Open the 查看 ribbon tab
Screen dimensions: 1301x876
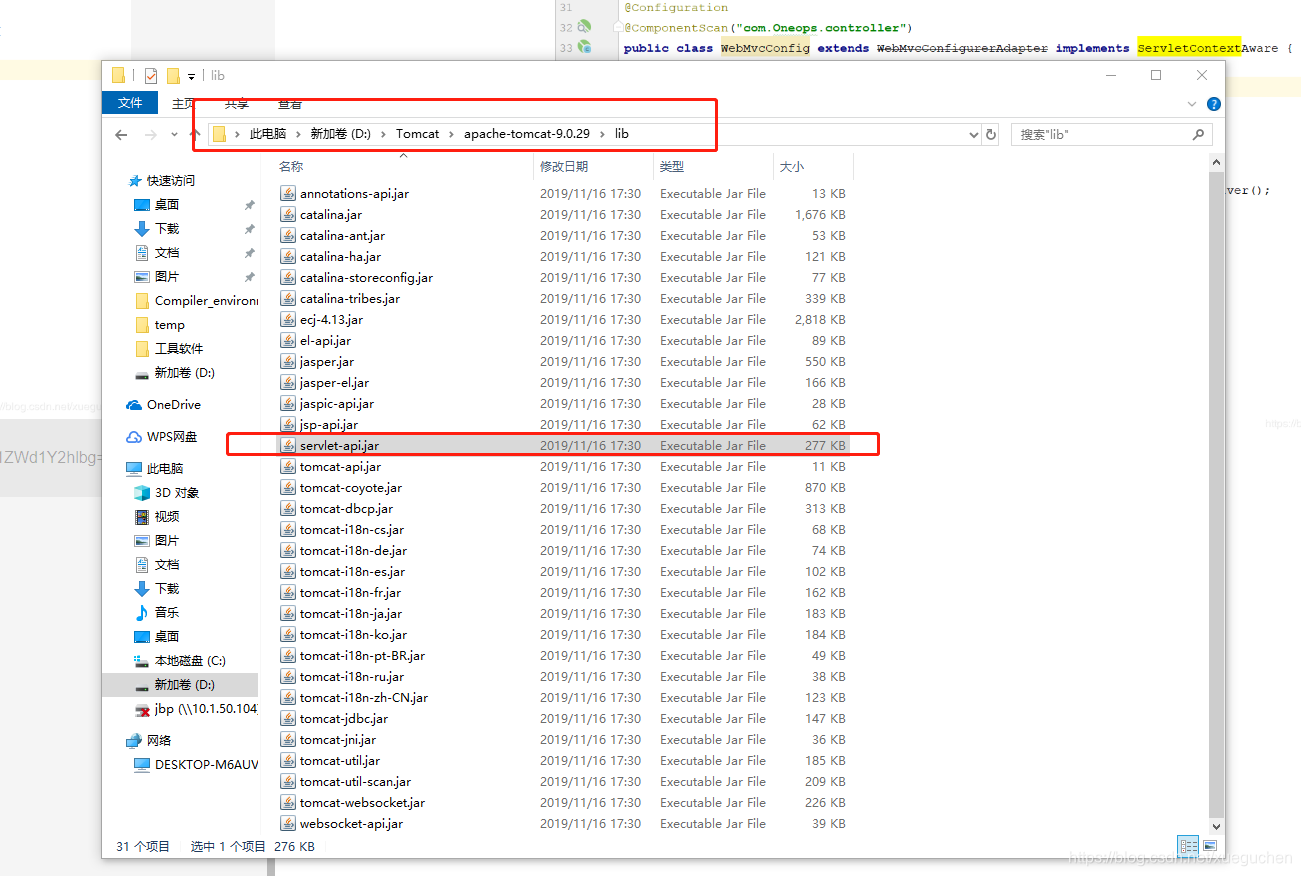290,104
